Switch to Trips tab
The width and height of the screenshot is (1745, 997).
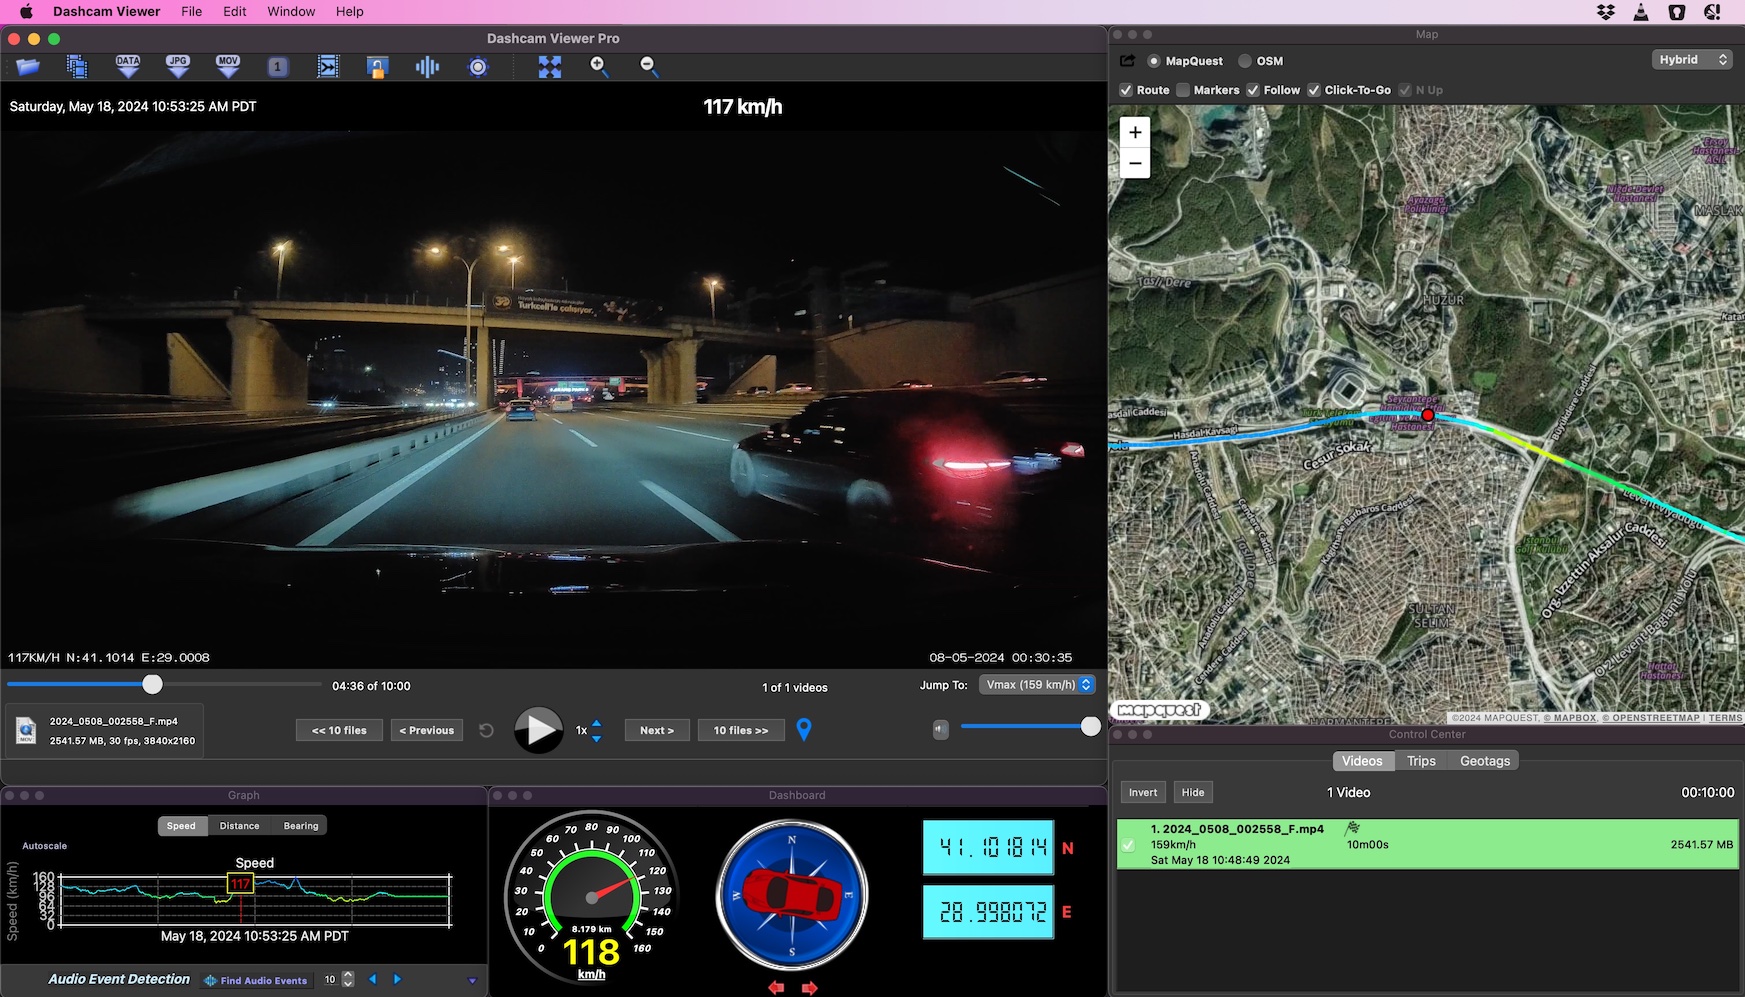coord(1421,761)
